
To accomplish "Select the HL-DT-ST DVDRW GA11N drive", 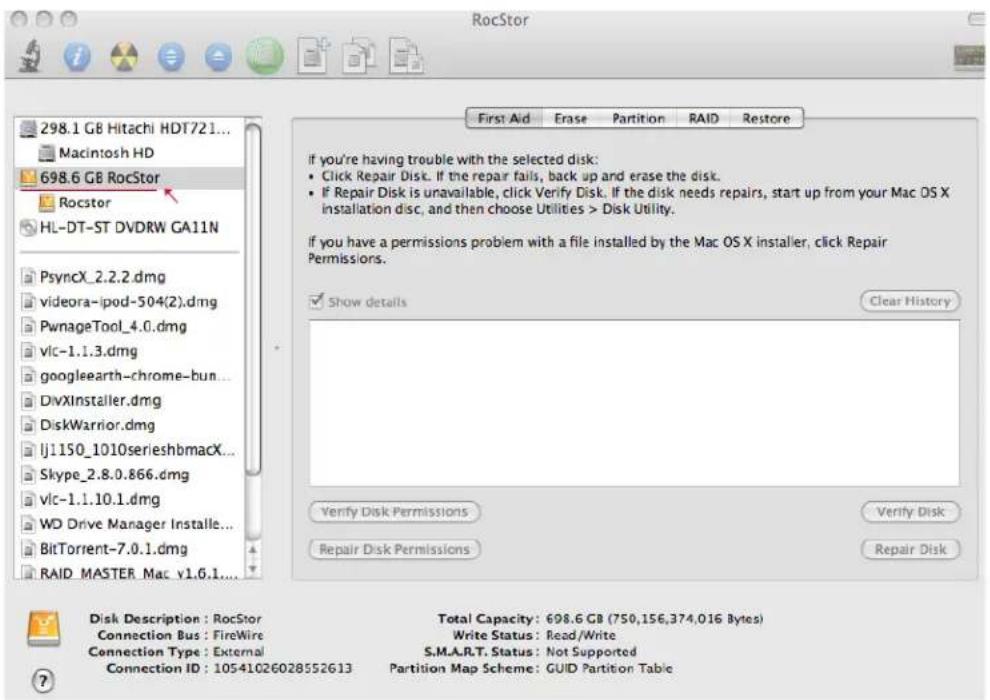I will pyautogui.click(x=129, y=227).
